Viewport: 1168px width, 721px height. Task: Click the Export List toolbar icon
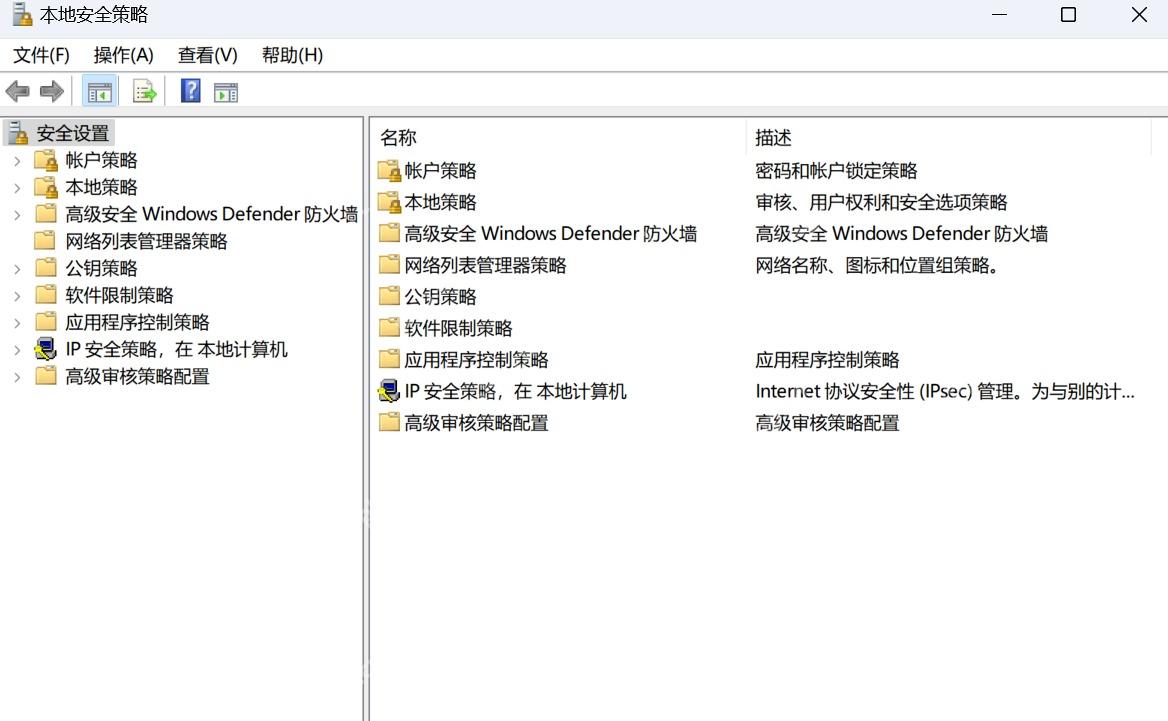pyautogui.click(x=145, y=92)
